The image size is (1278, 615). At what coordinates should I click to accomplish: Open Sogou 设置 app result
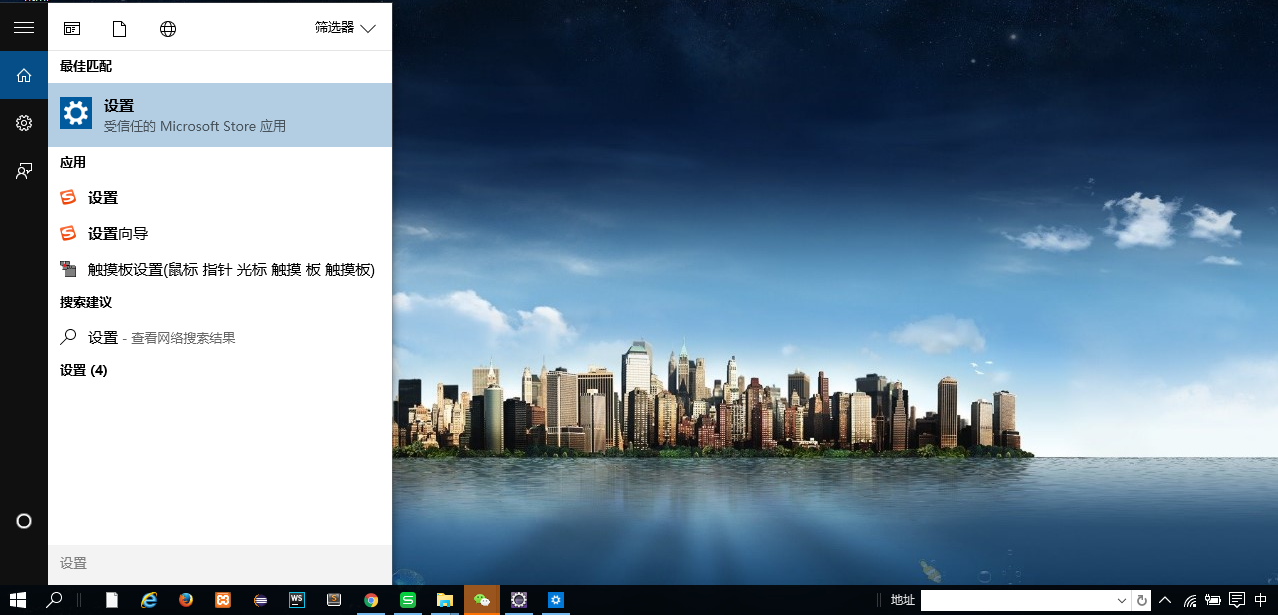click(220, 198)
